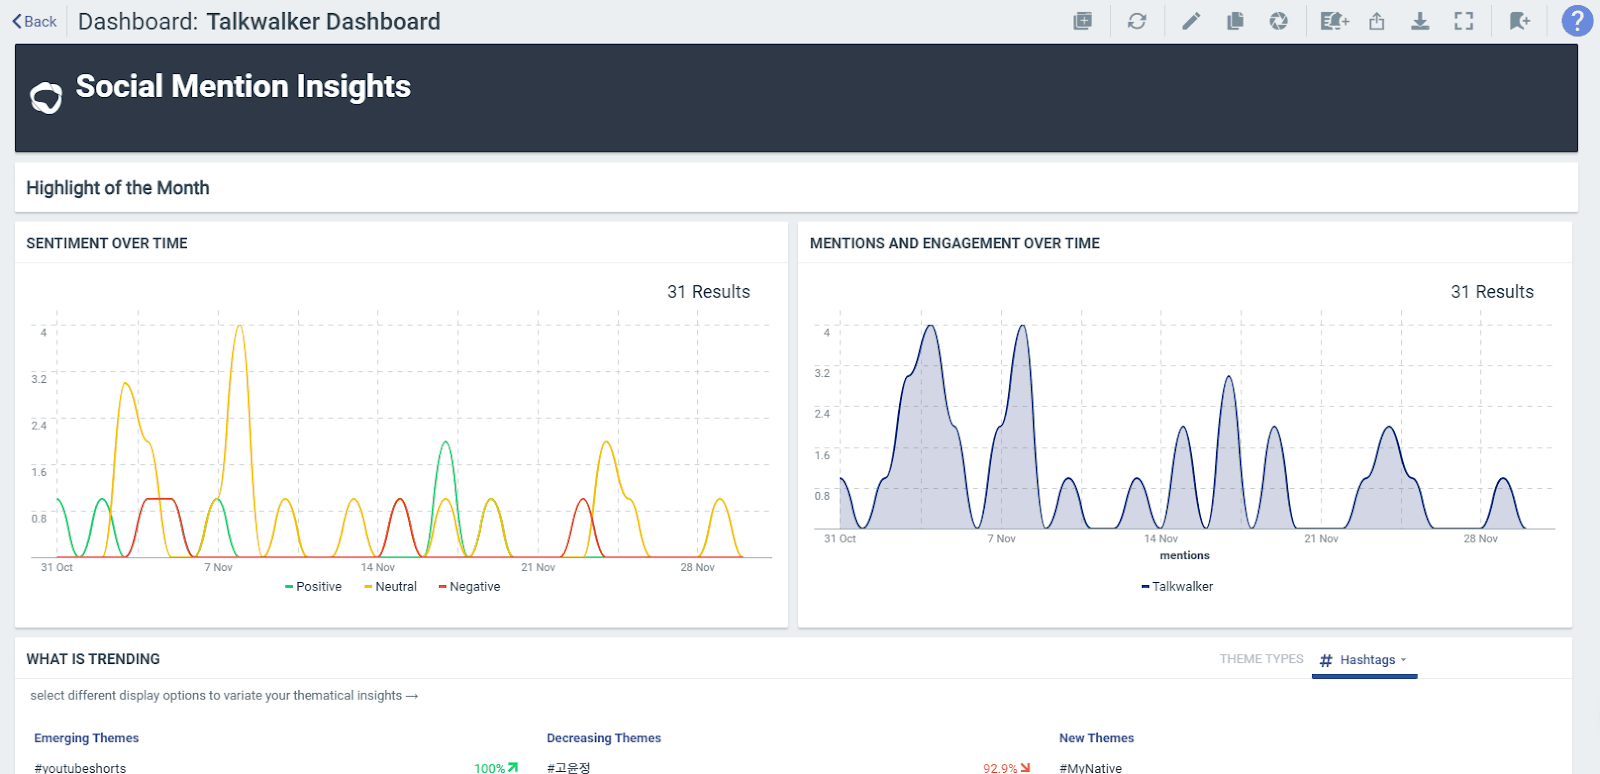Enter fullscreen mode

tap(1464, 21)
